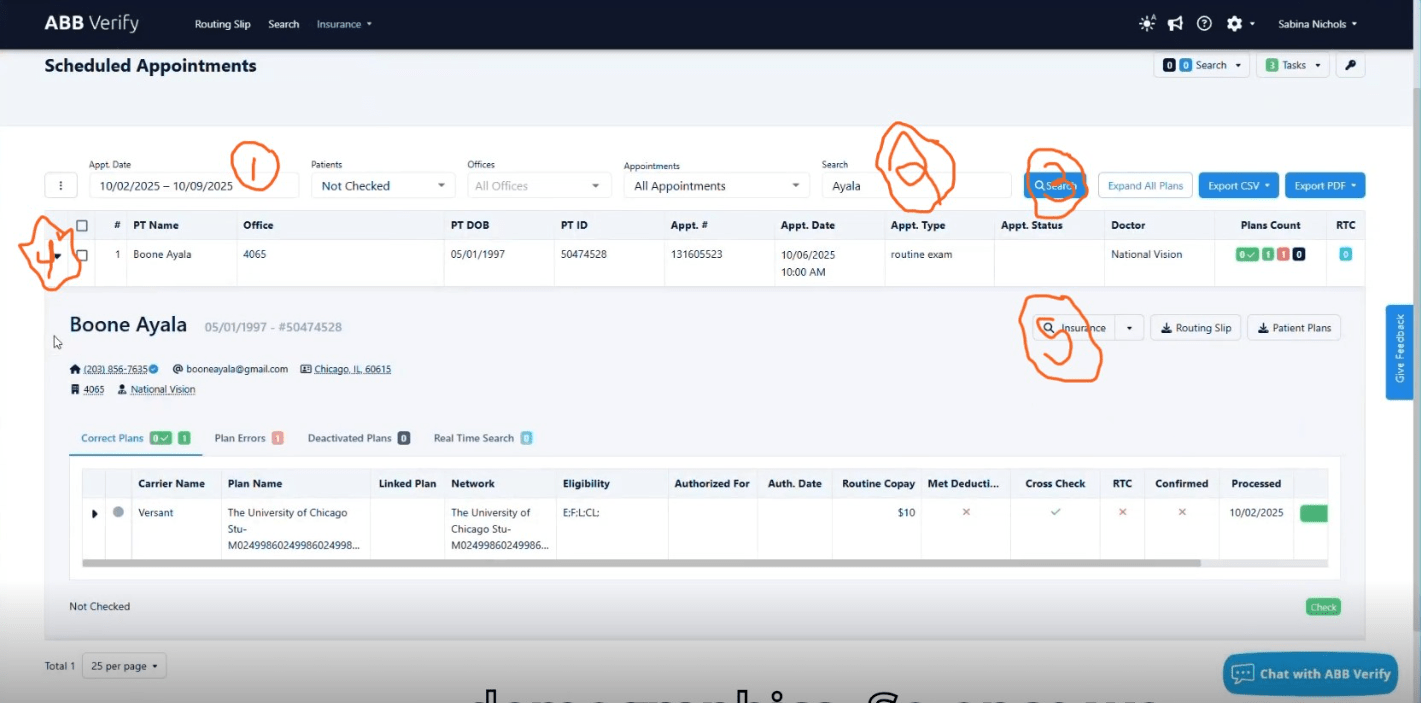Download Patient Plans
The image size is (1421, 703).
[1294, 328]
